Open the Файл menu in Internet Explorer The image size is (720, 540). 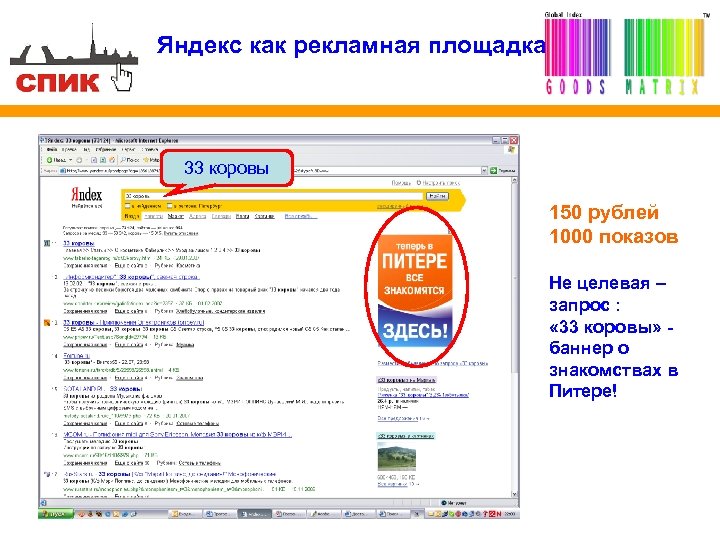point(51,150)
